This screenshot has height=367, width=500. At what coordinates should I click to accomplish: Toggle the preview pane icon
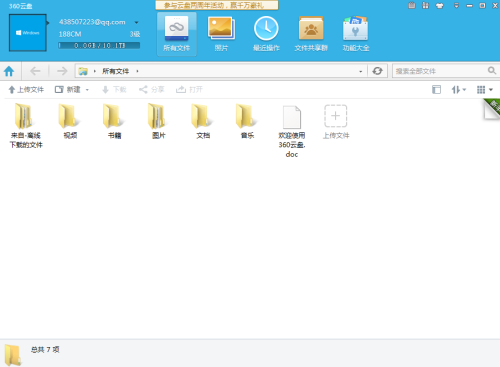pyautogui.click(x=436, y=89)
